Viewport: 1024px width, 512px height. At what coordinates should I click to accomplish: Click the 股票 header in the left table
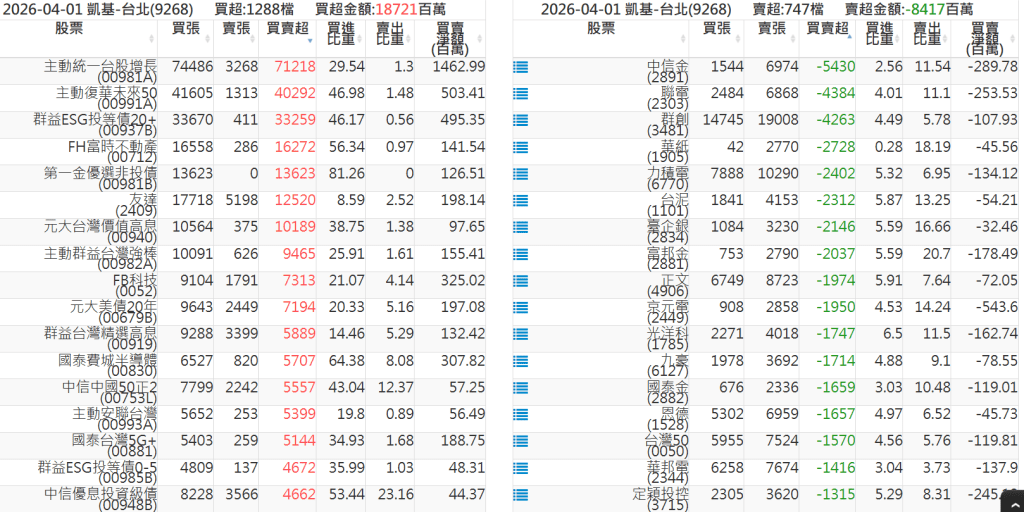(70, 28)
